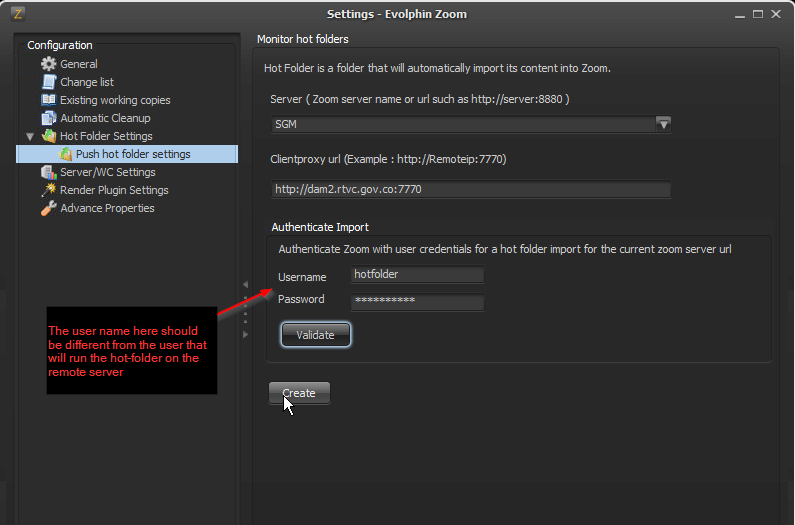
Task: Click the Change list icon
Action: (x=48, y=82)
